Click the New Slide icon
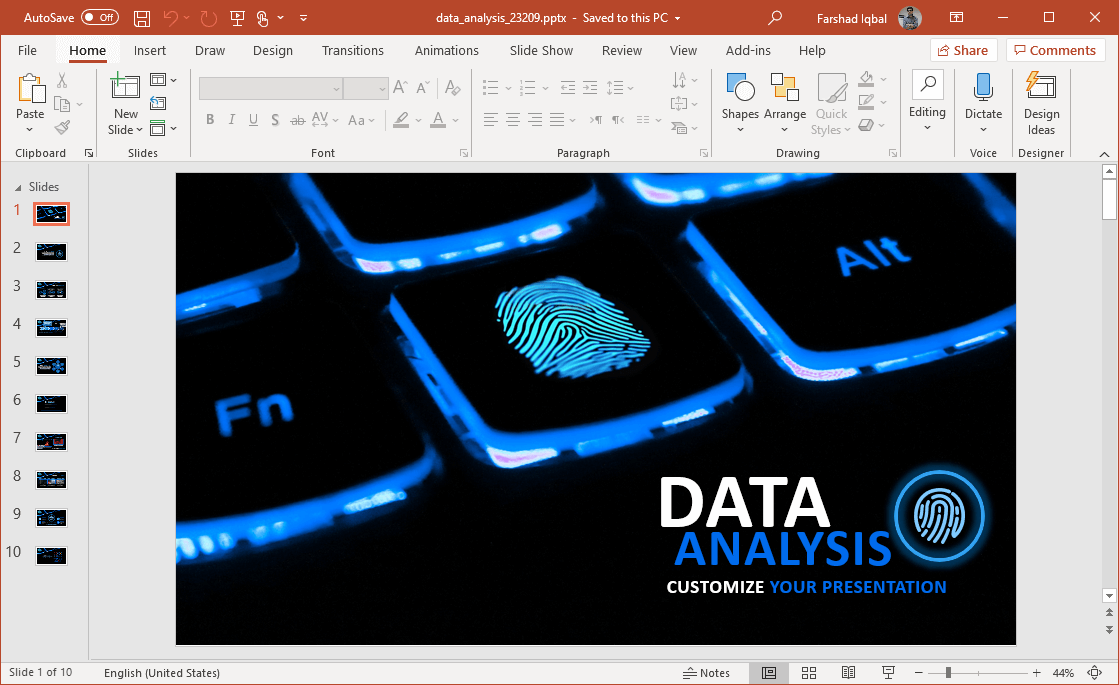This screenshot has width=1119, height=685. coord(125,89)
